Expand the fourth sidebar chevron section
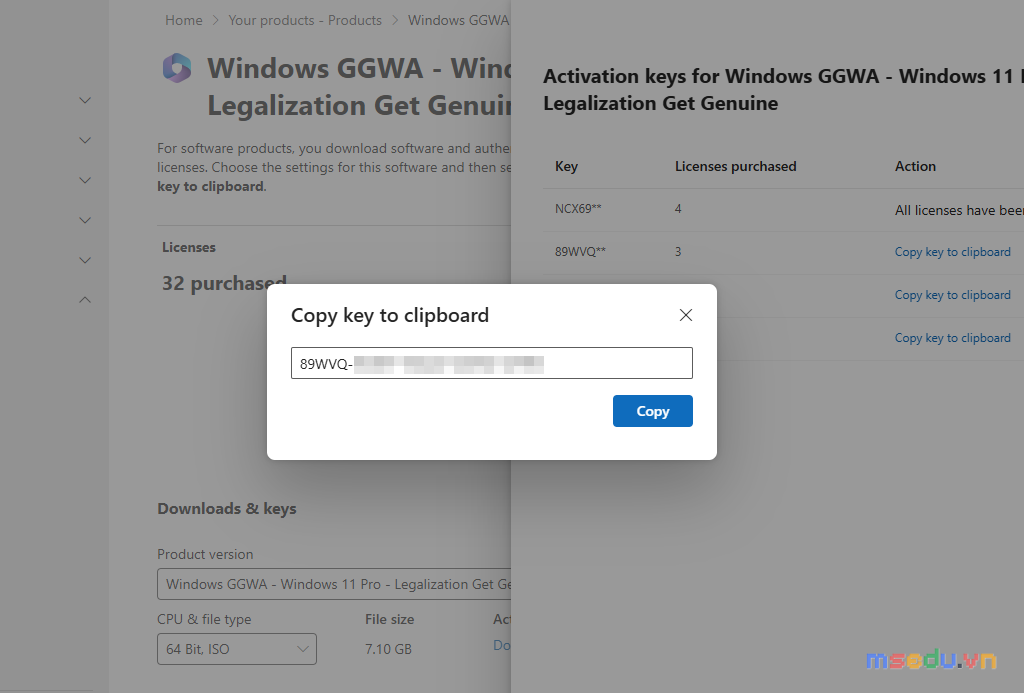The width and height of the screenshot is (1024, 693). click(85, 220)
